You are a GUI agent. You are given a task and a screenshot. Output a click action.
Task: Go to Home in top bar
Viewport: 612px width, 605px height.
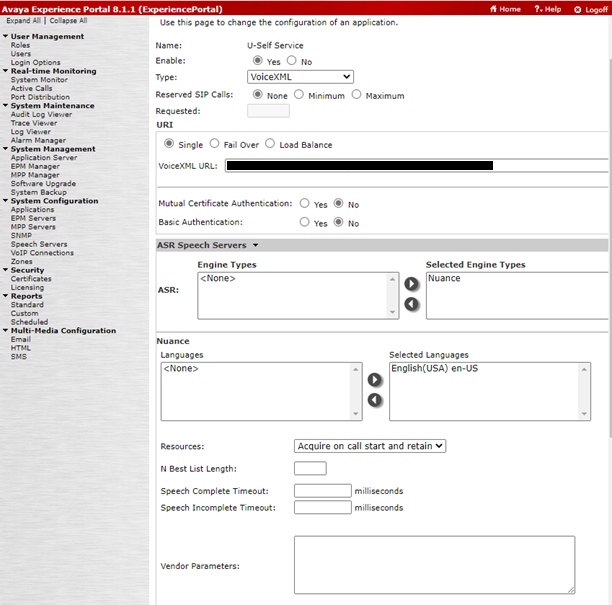point(505,9)
